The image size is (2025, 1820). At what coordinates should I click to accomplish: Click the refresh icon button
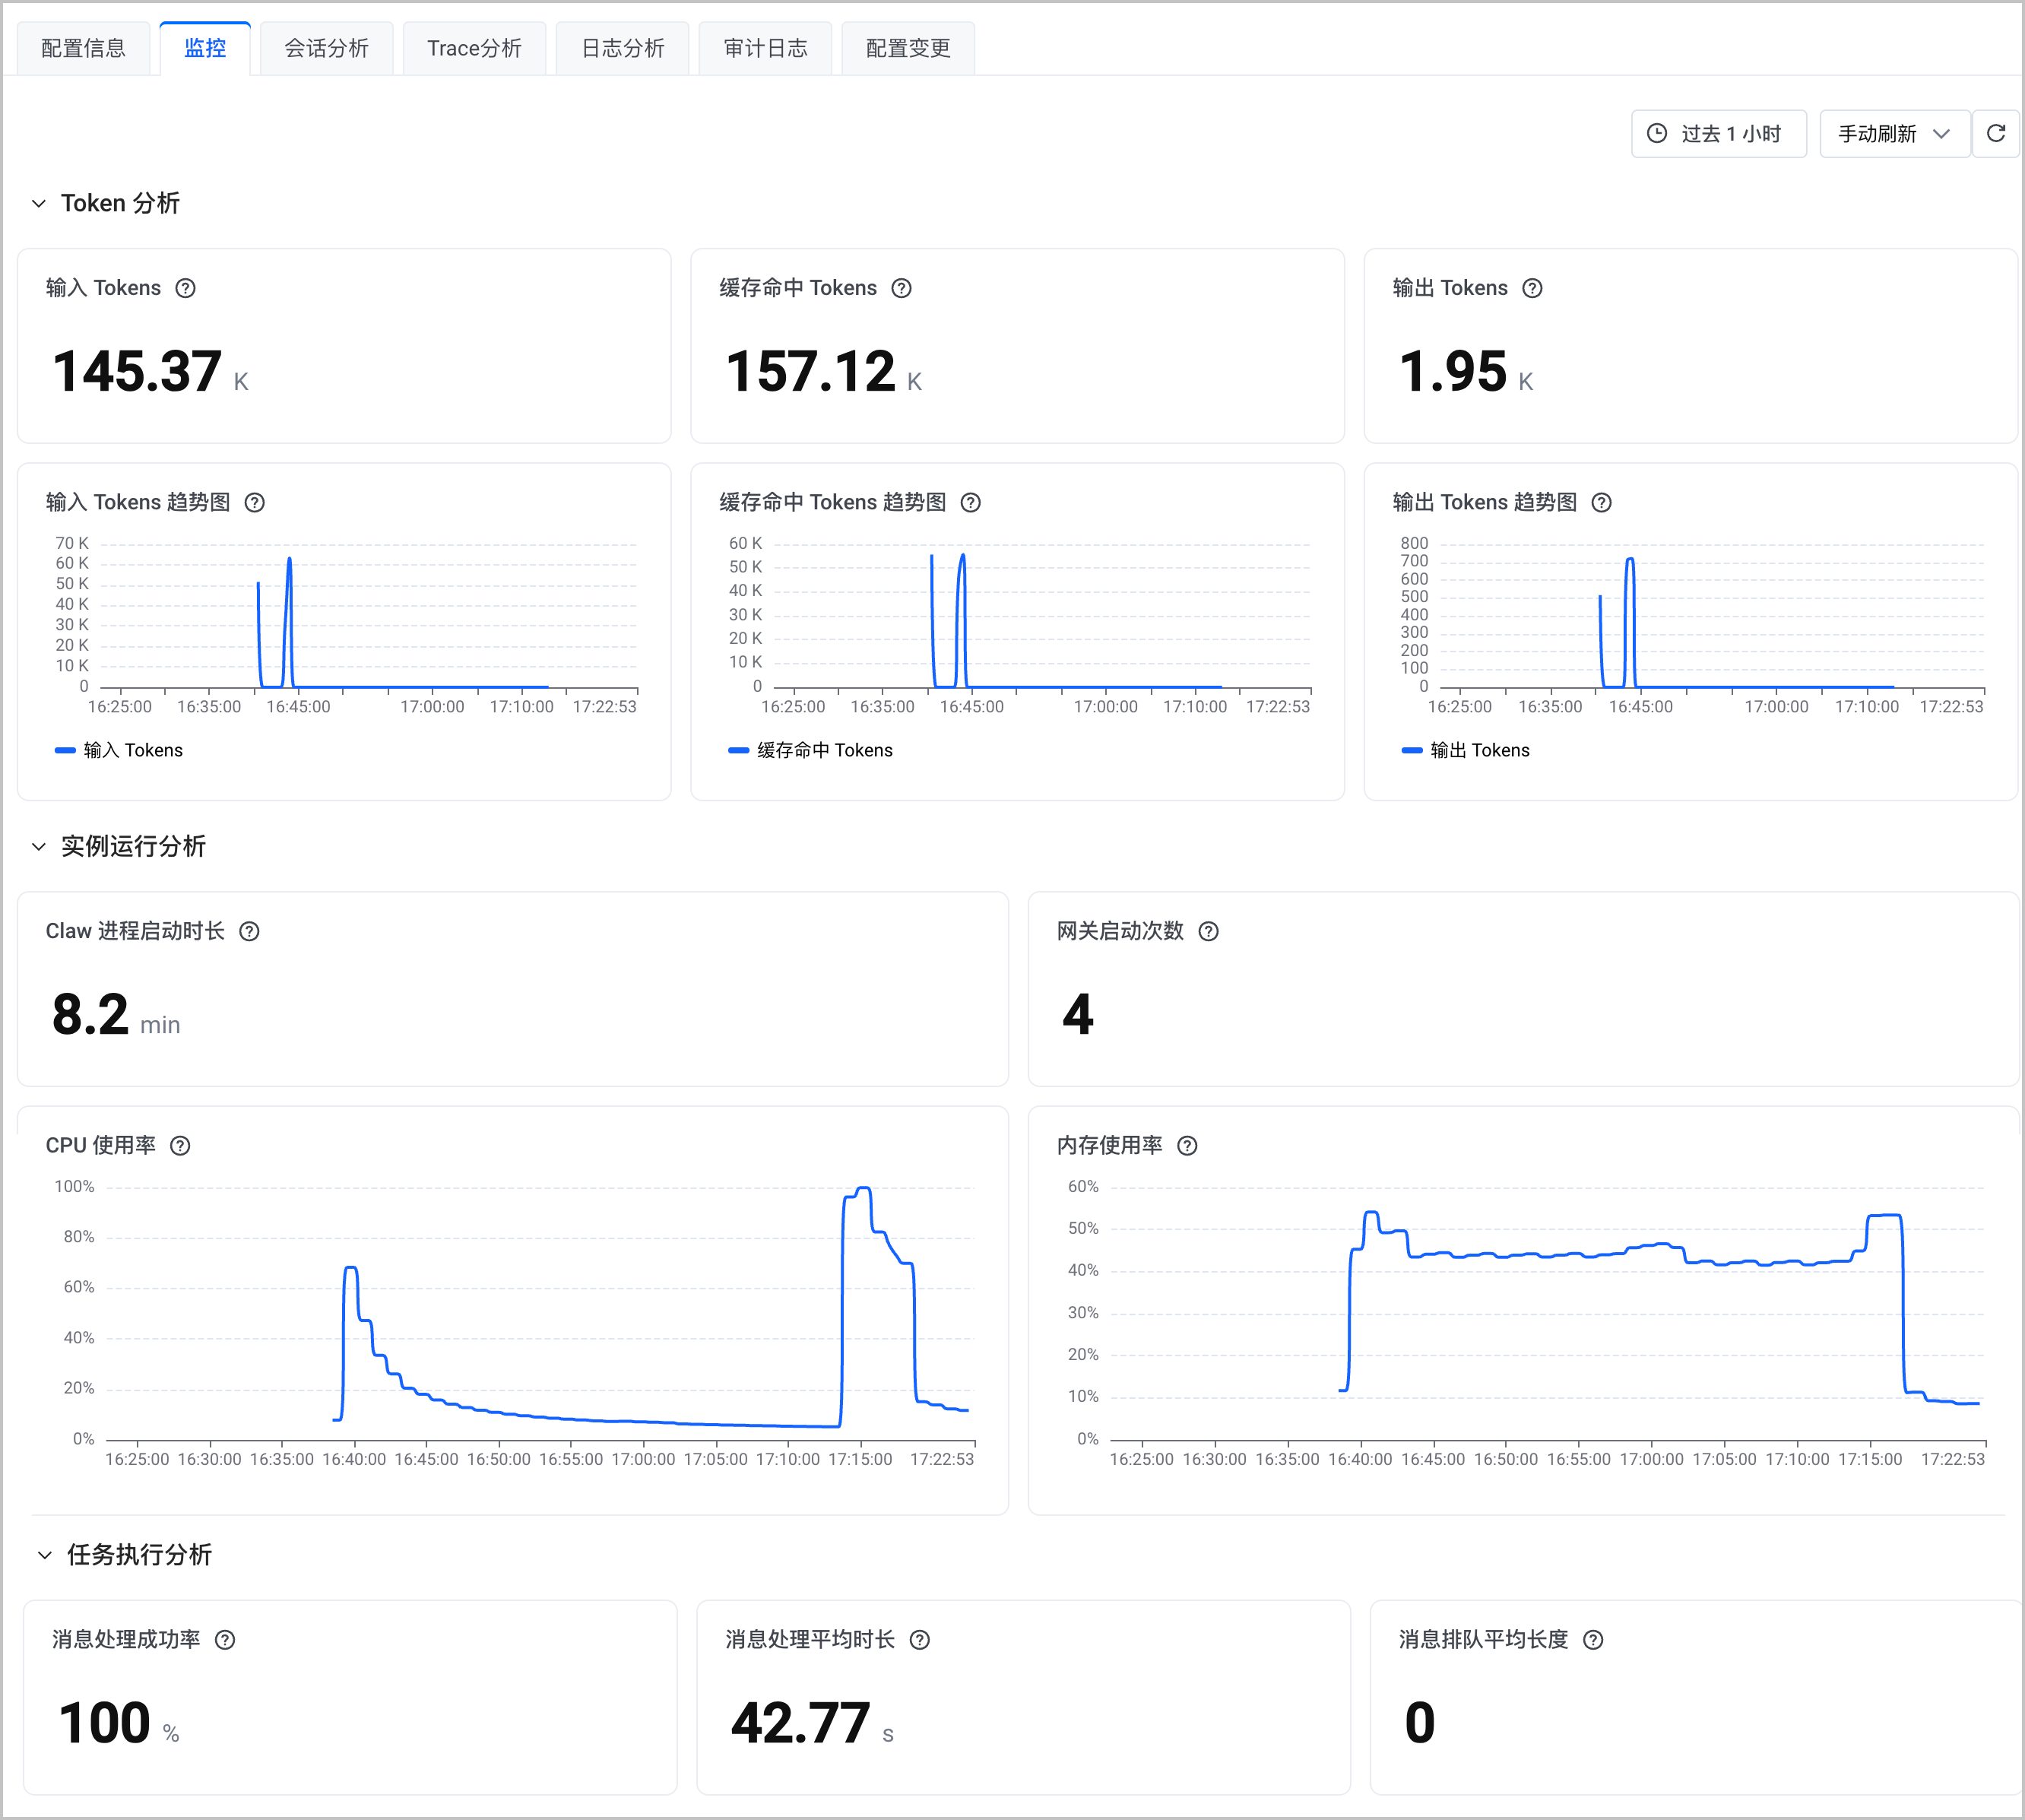[x=1995, y=133]
